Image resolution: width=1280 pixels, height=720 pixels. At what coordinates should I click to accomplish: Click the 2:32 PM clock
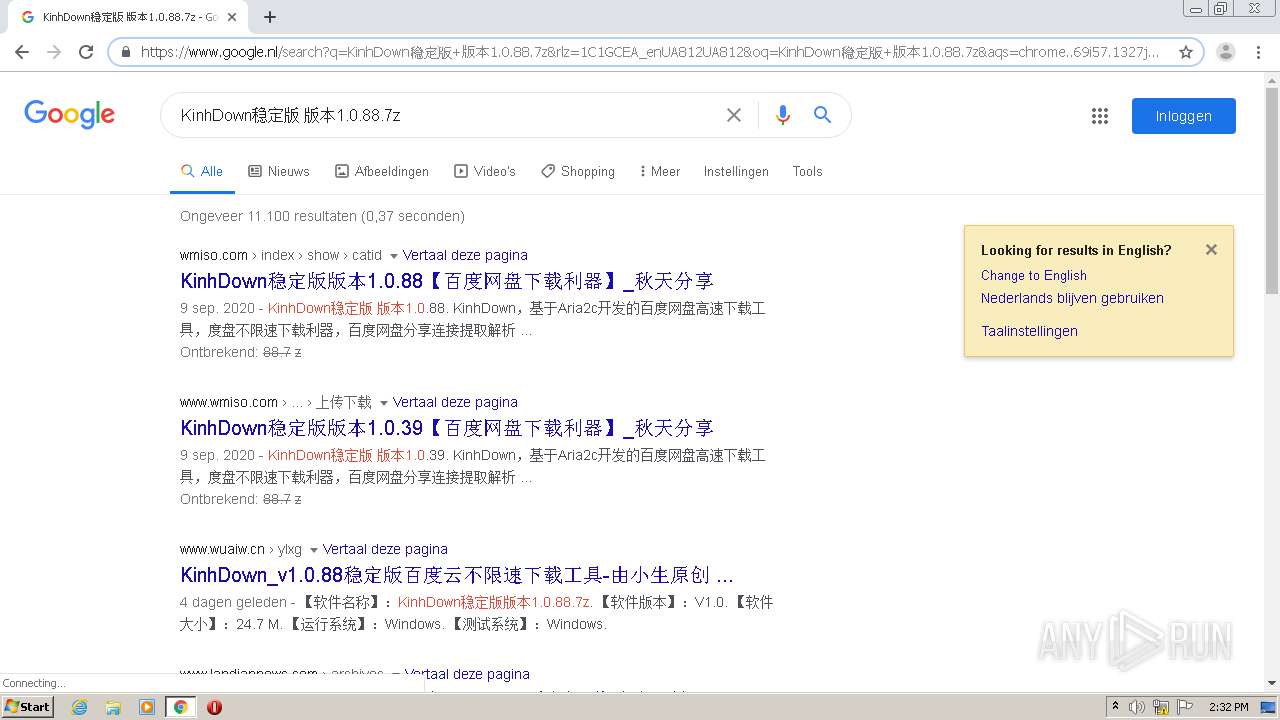click(x=1228, y=707)
